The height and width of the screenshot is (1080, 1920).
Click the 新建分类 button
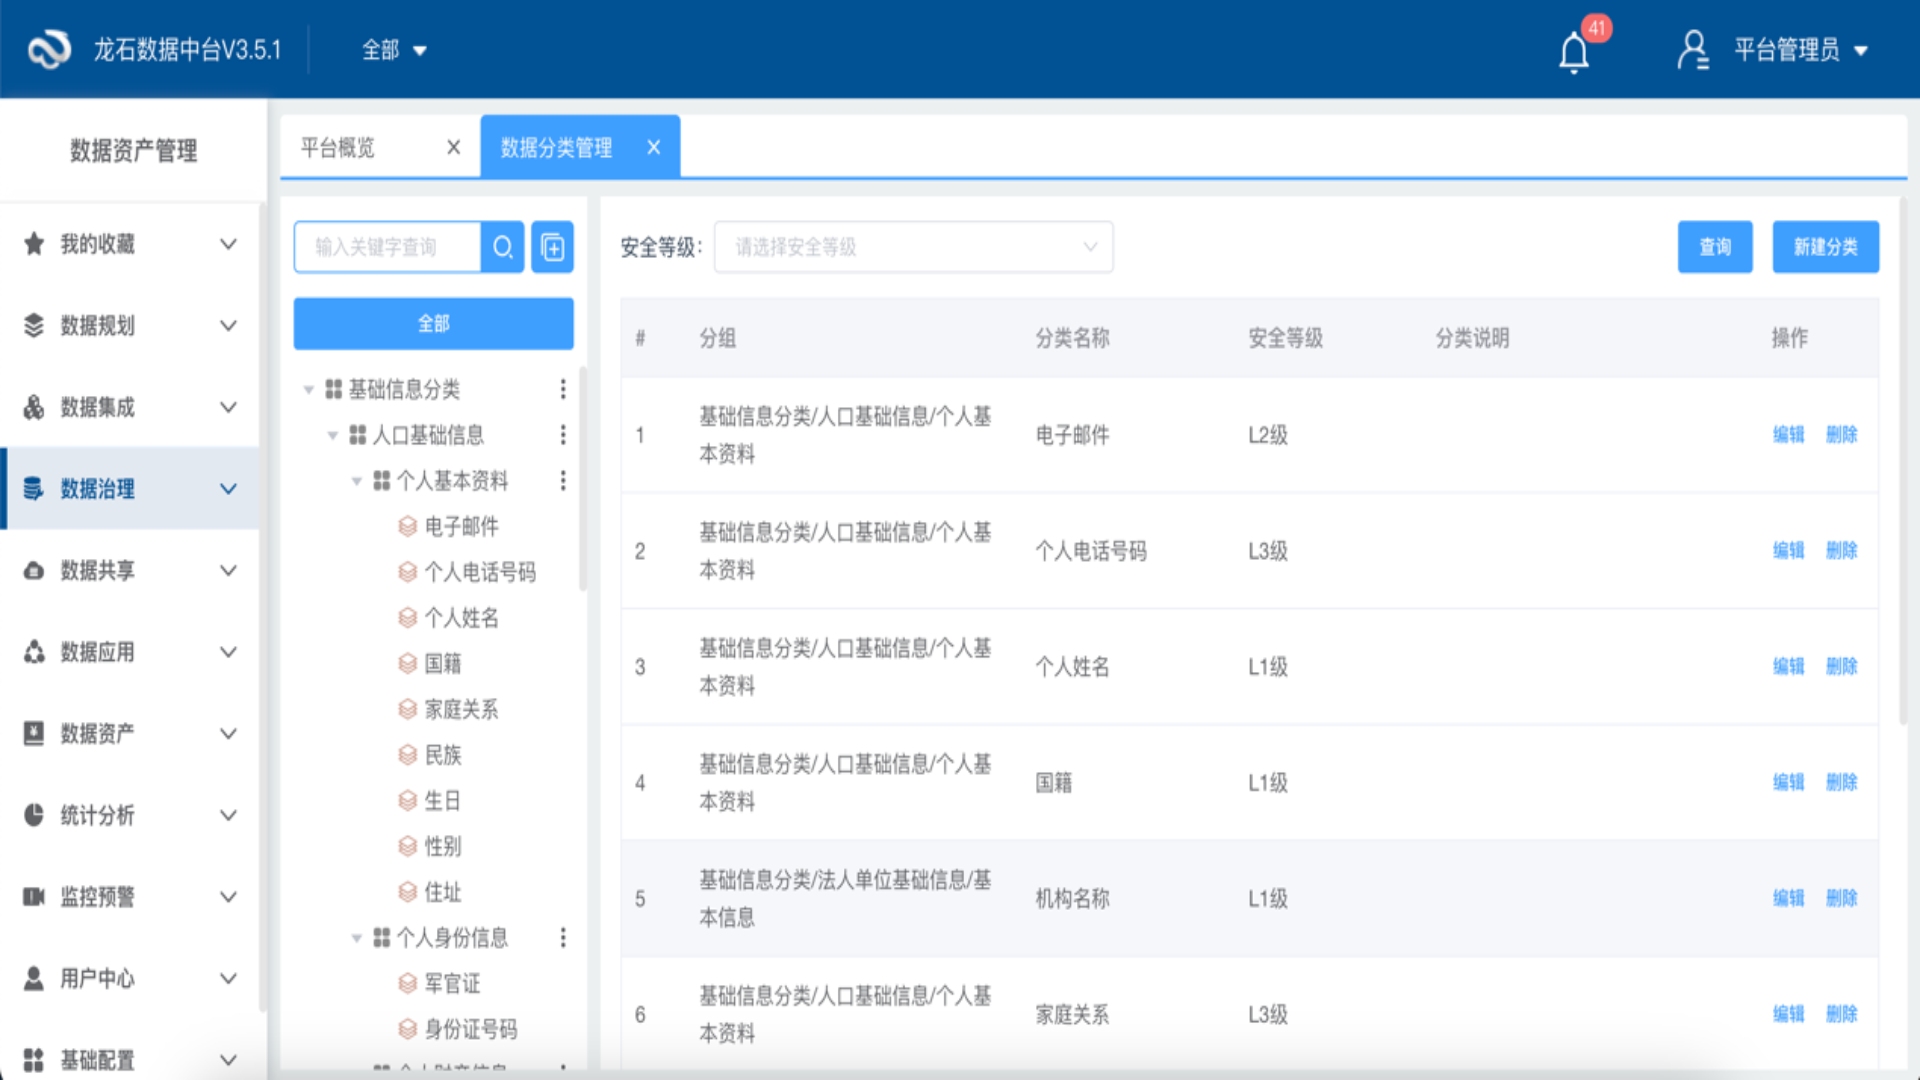(x=1825, y=247)
